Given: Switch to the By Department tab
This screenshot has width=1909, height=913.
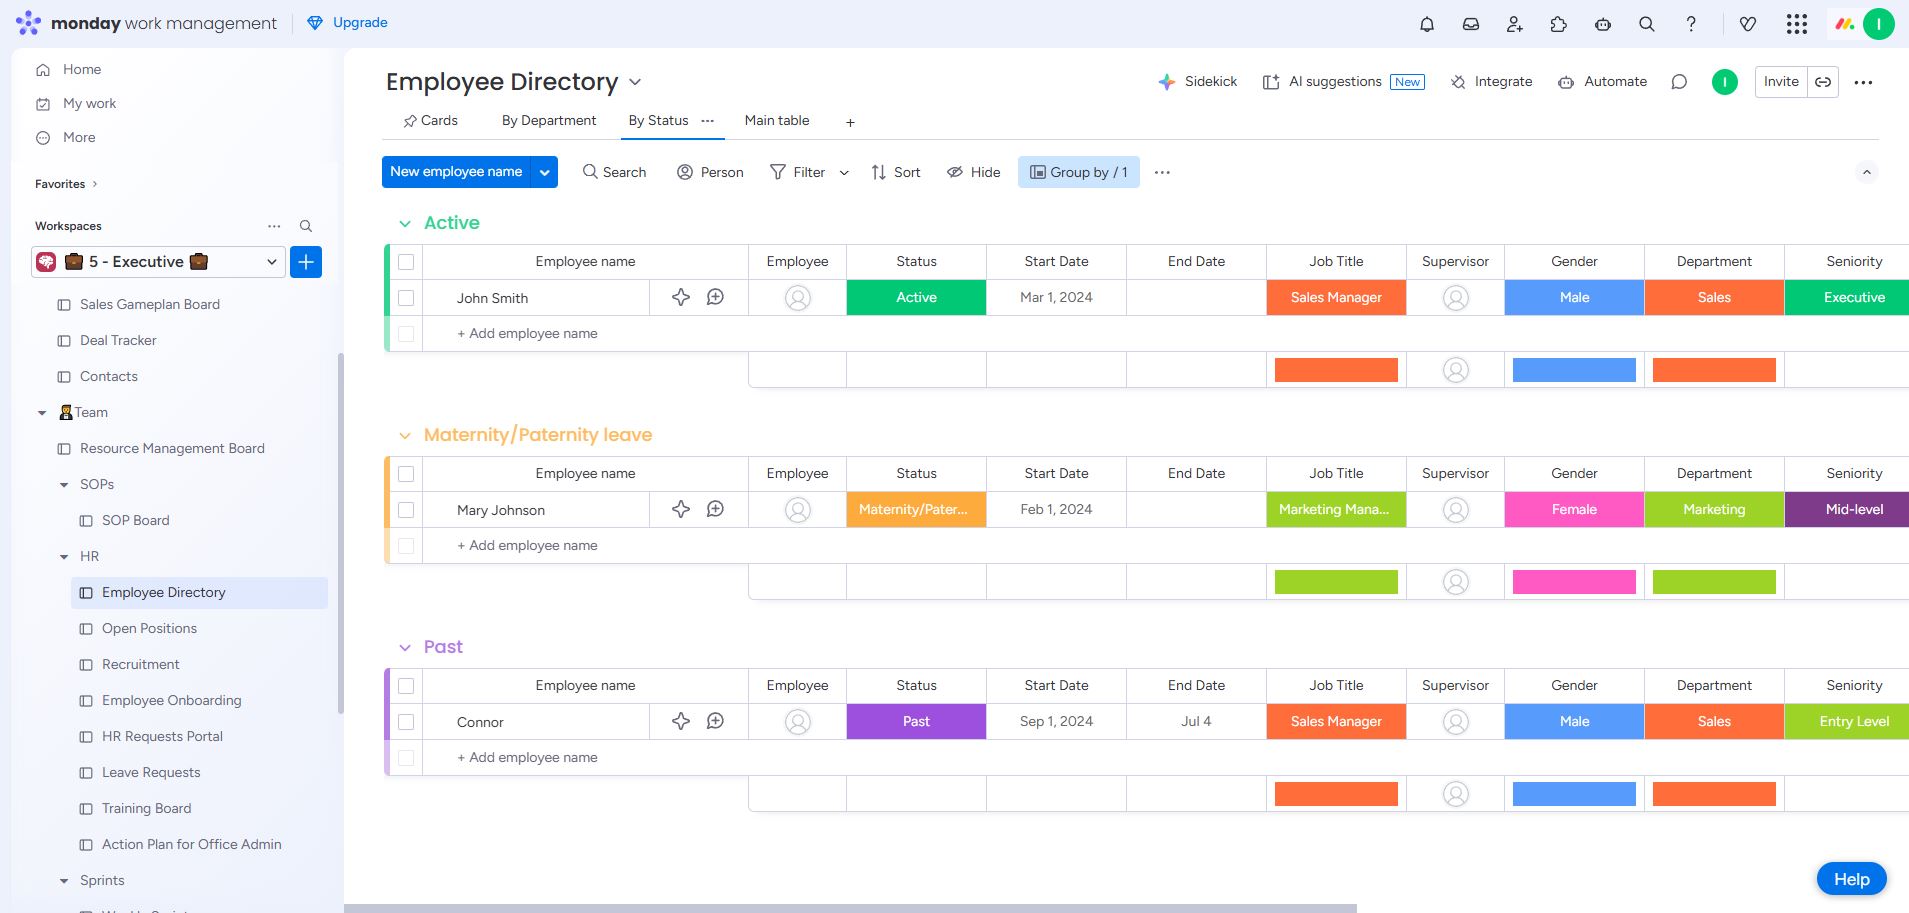Looking at the screenshot, I should (x=548, y=121).
